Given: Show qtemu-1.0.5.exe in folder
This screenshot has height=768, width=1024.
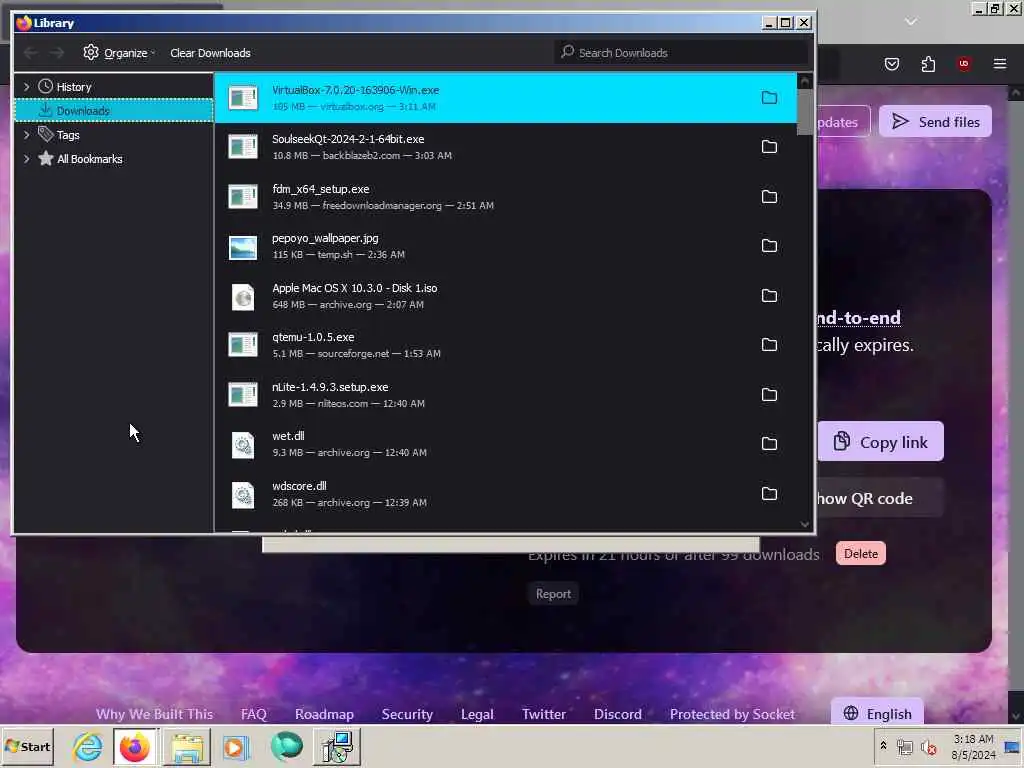Looking at the screenshot, I should pyautogui.click(x=769, y=344).
